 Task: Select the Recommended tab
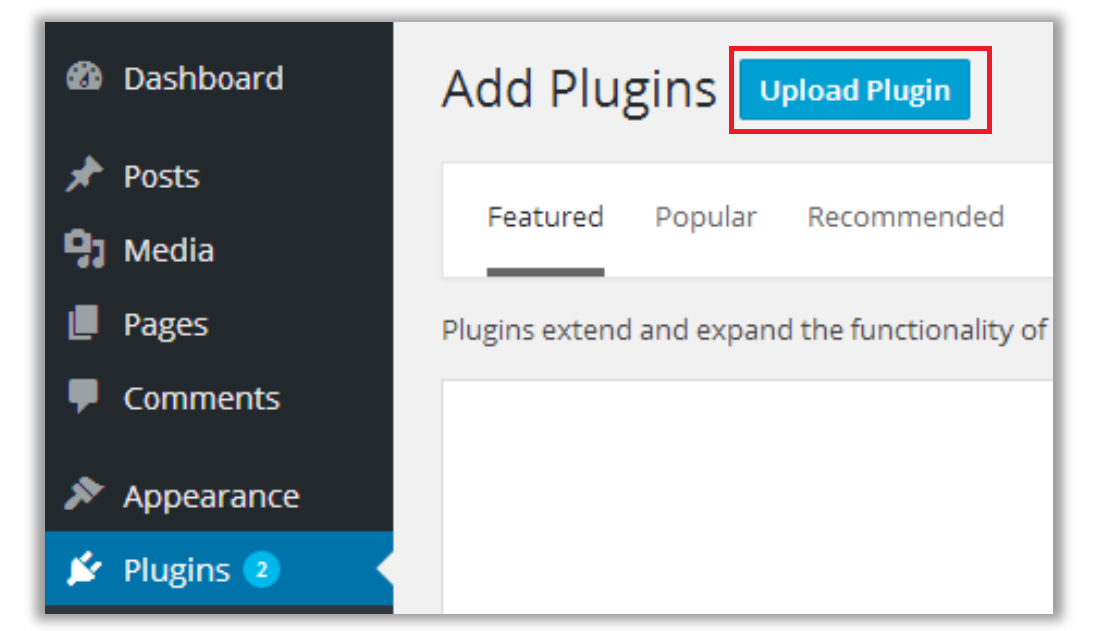[905, 217]
